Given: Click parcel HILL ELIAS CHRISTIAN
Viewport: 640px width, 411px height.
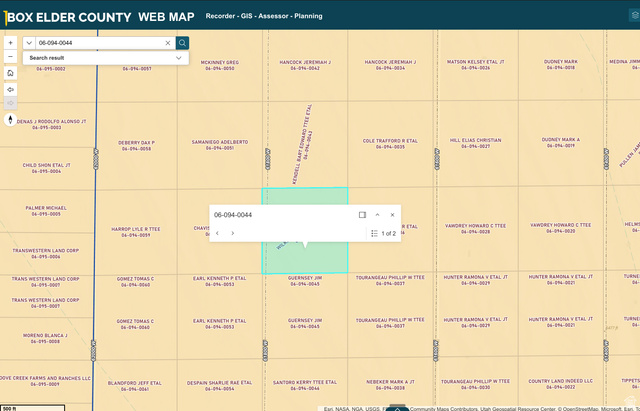Looking at the screenshot, I should 476,143.
